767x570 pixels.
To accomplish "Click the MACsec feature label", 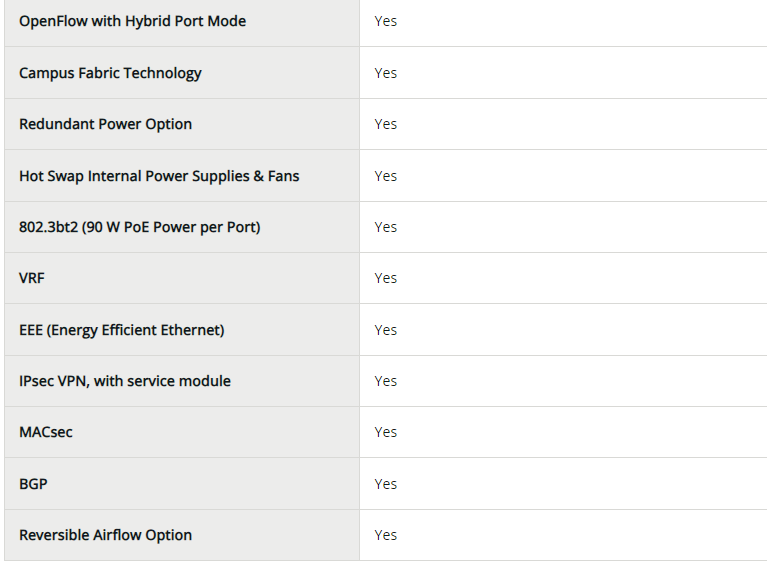I will click(x=46, y=432).
